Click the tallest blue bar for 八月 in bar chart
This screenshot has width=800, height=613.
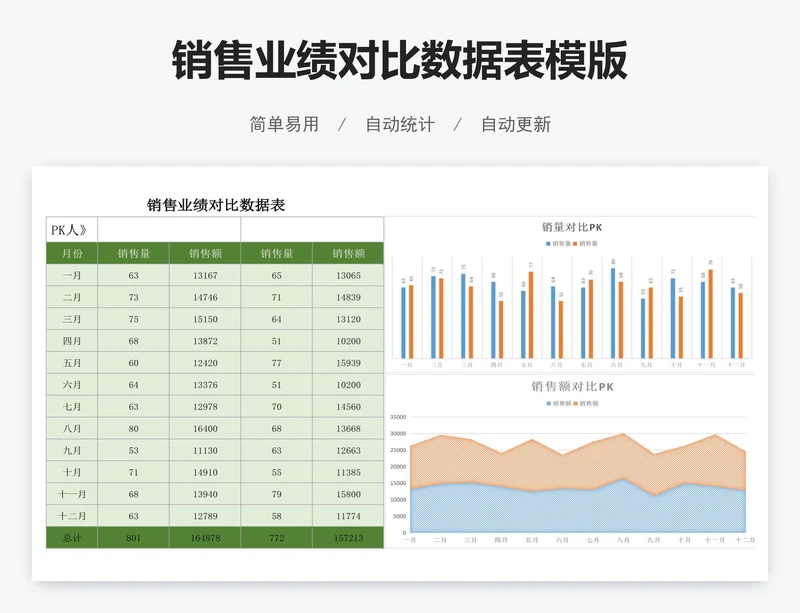coord(613,313)
